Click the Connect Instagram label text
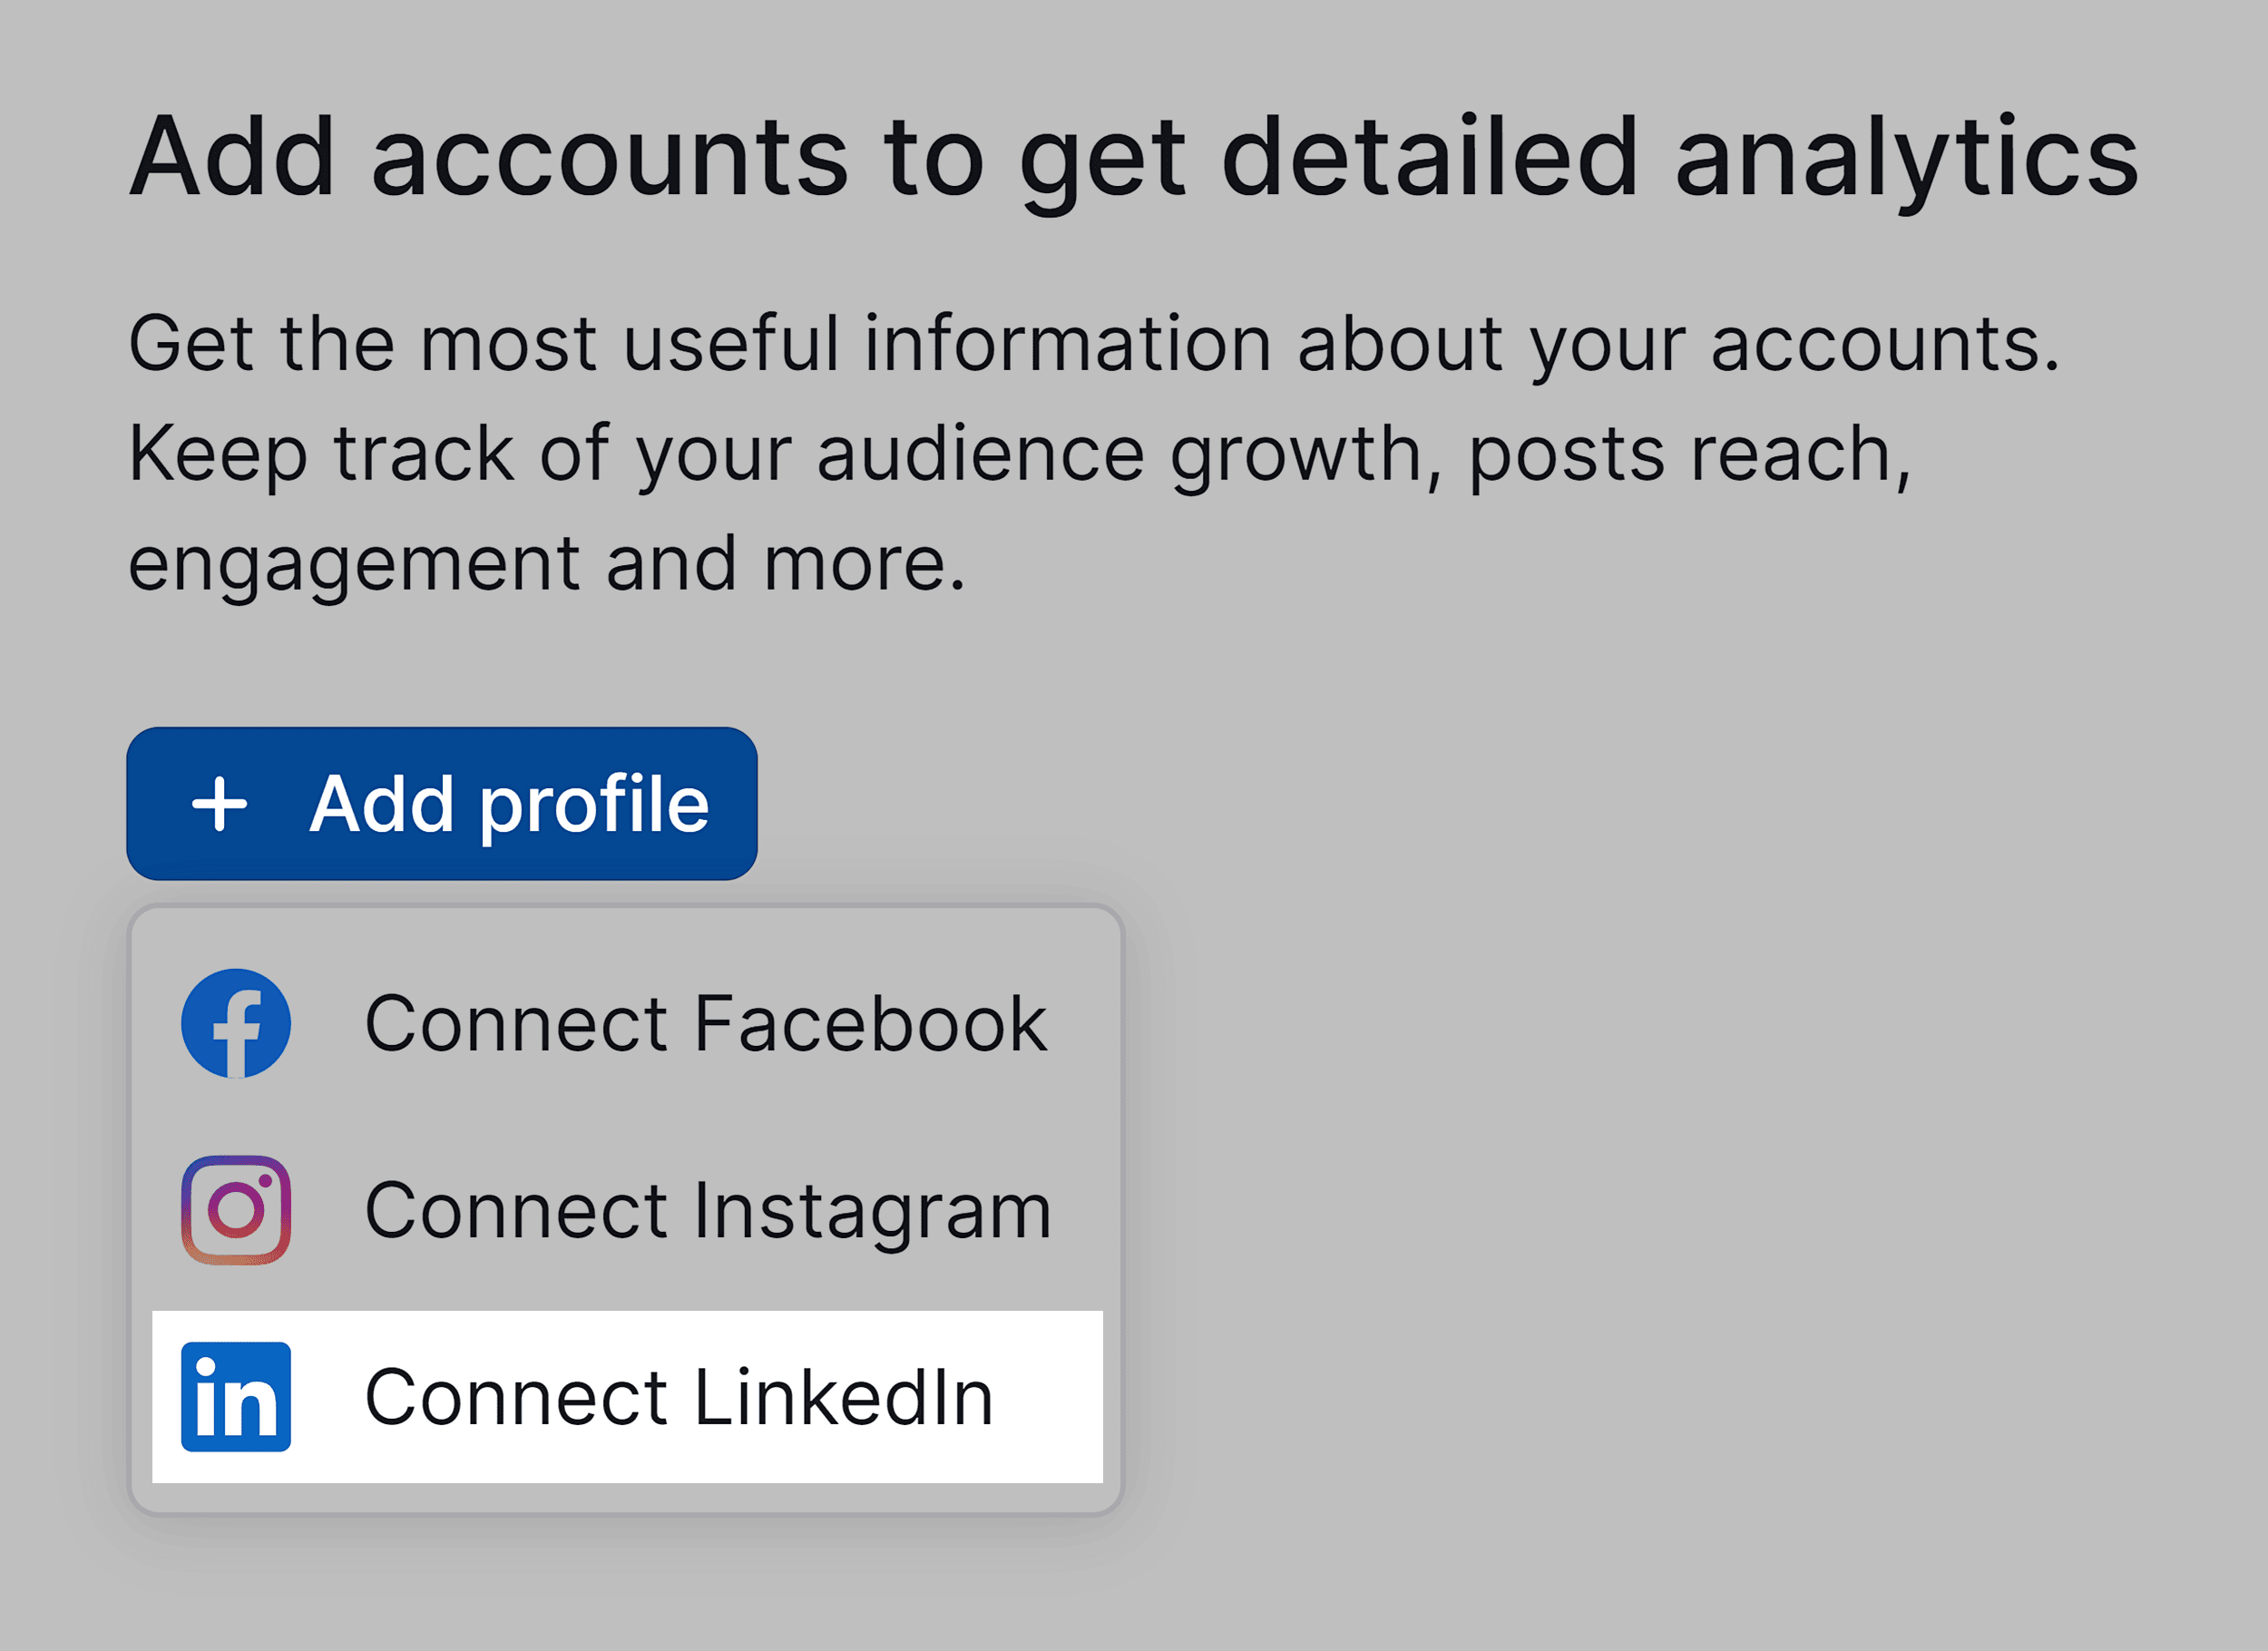The image size is (2268, 1651). 710,1212
